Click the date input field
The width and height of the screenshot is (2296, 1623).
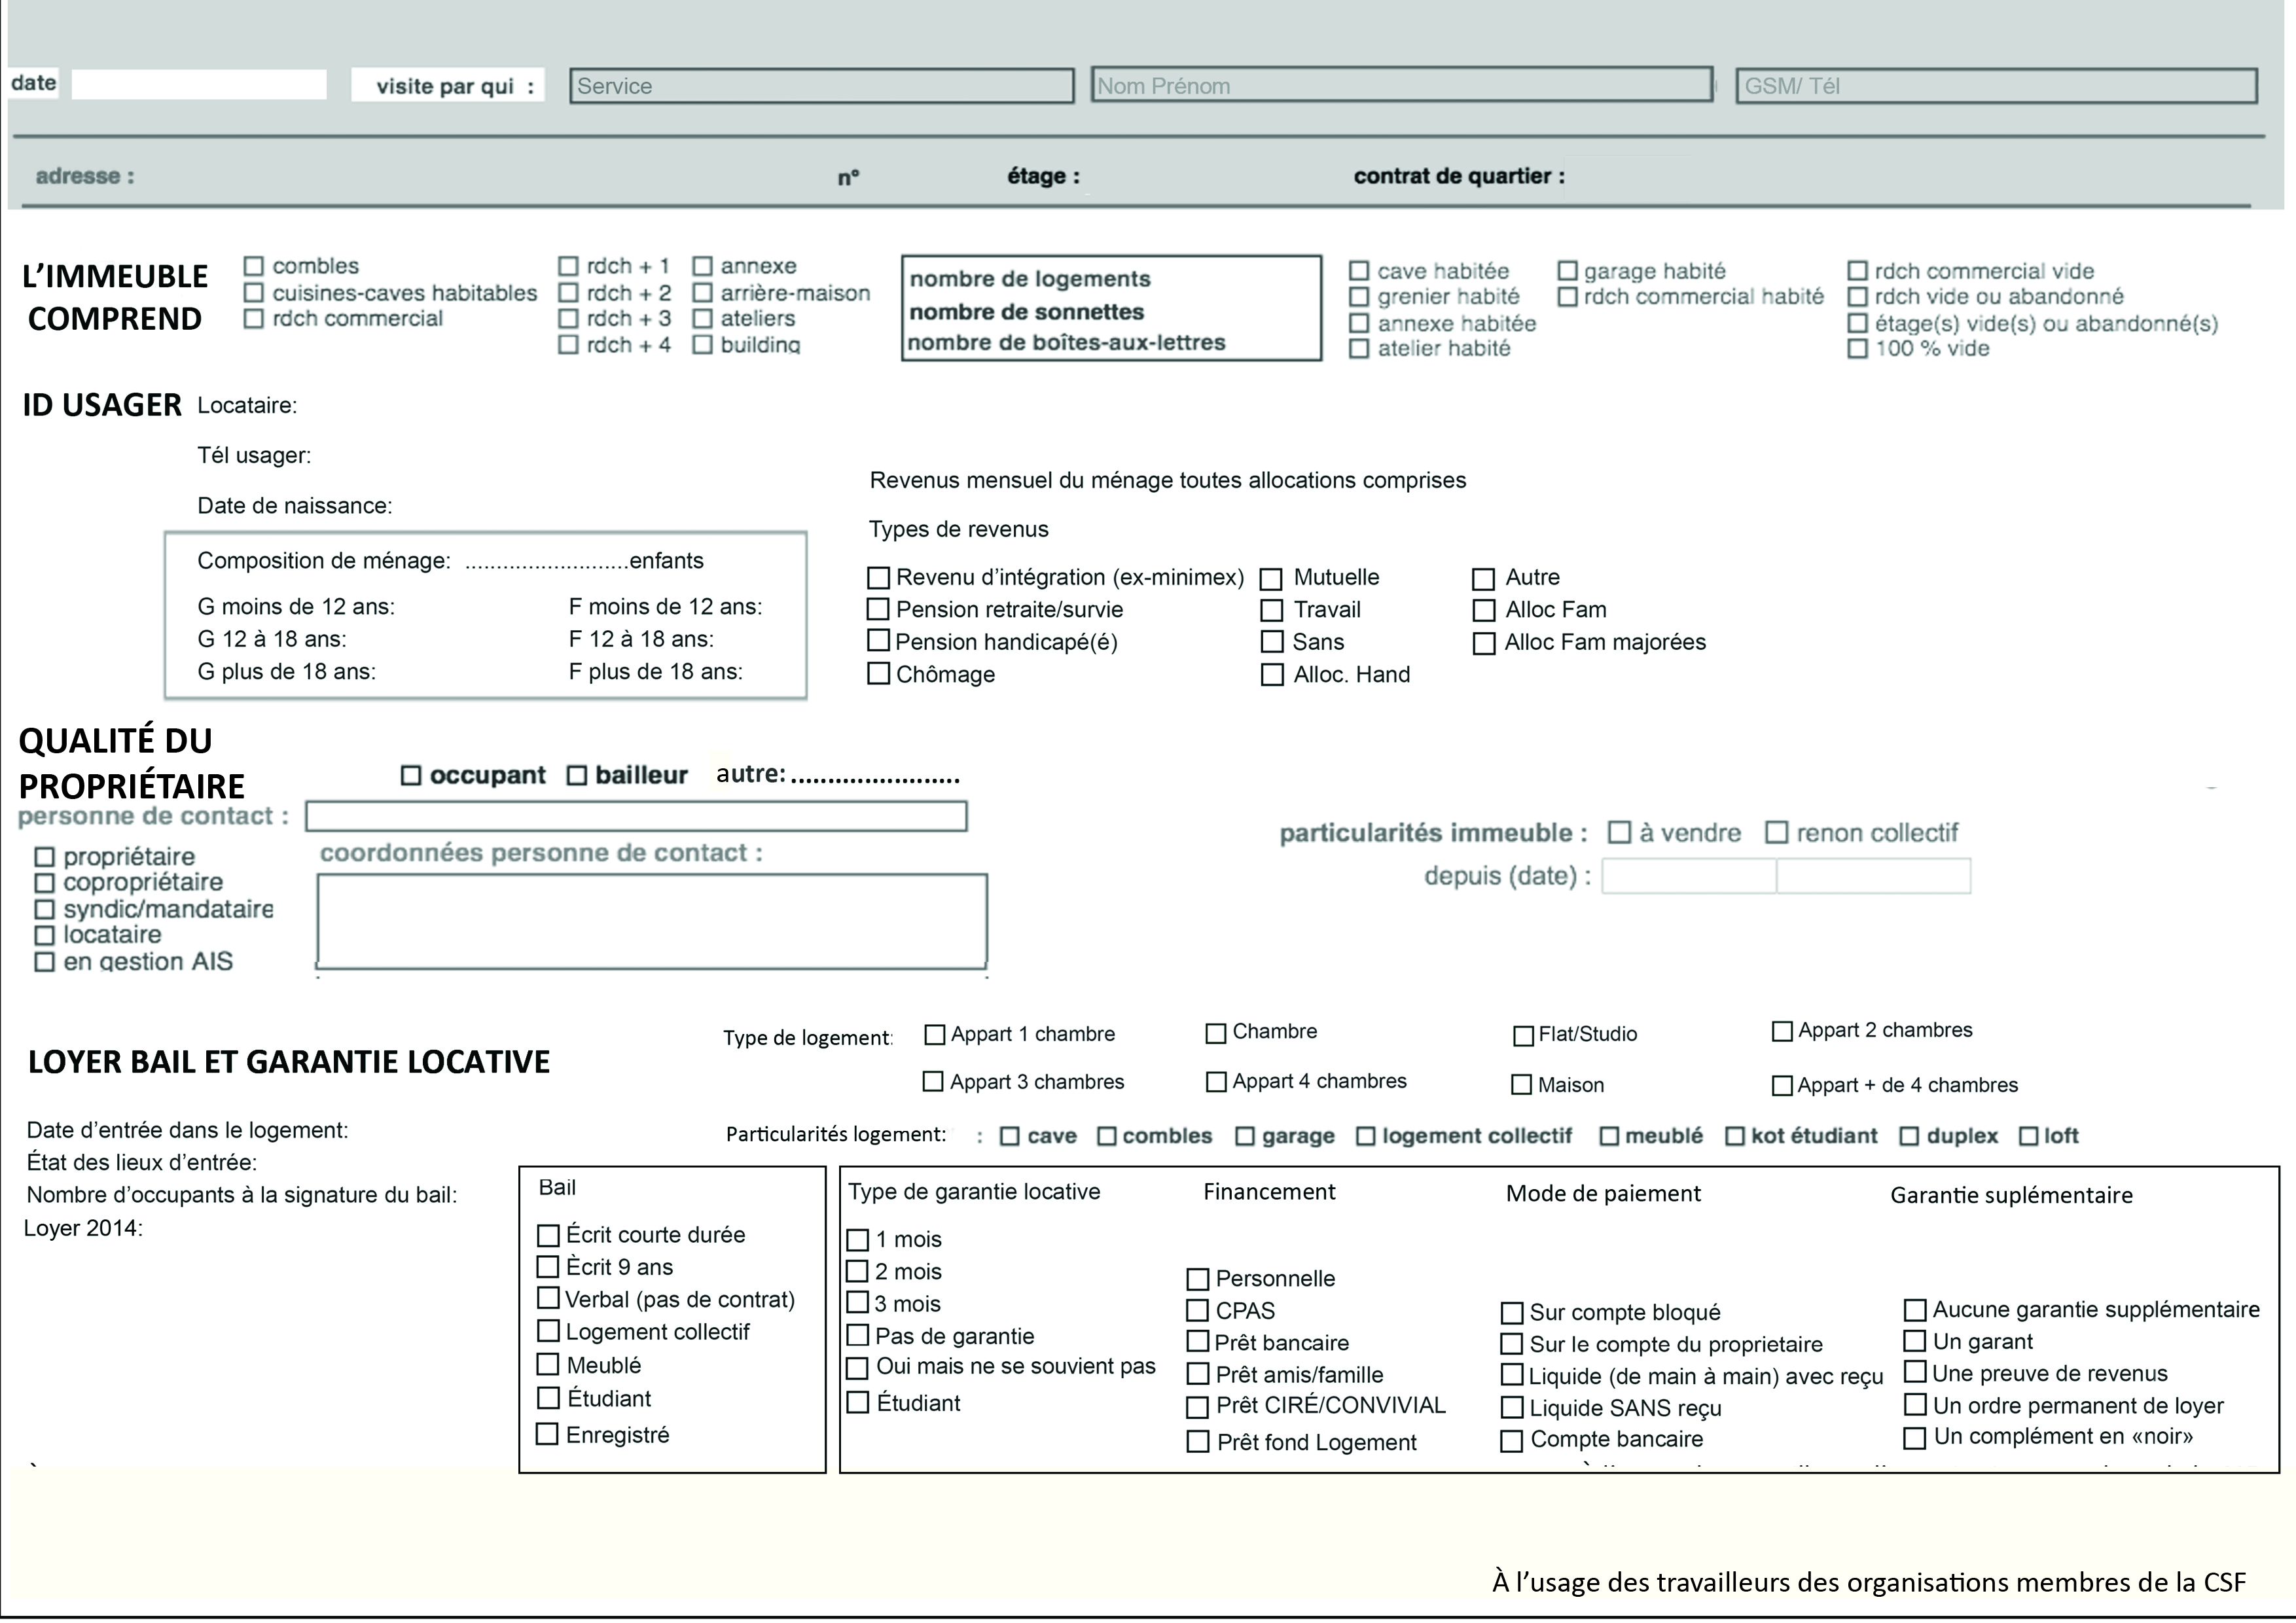(x=199, y=85)
